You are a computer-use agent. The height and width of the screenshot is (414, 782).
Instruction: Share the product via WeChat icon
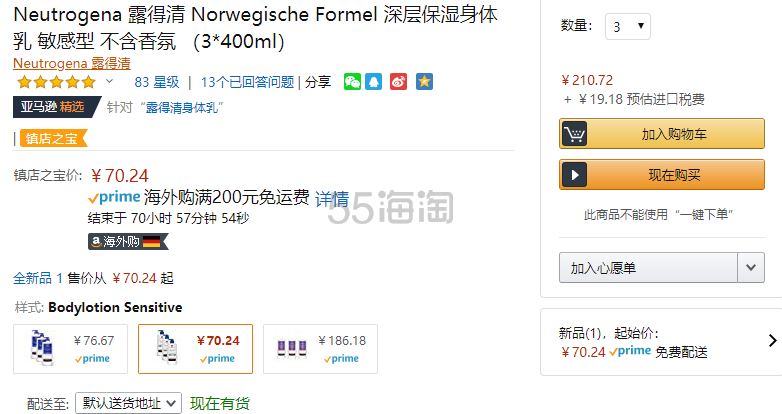pos(352,82)
